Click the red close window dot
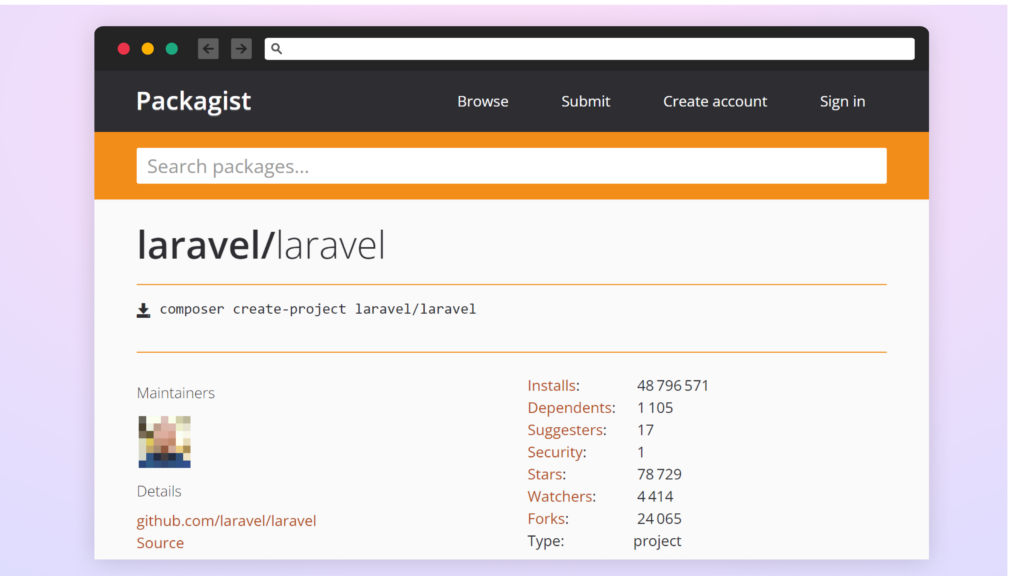This screenshot has width=1024, height=576. point(123,48)
